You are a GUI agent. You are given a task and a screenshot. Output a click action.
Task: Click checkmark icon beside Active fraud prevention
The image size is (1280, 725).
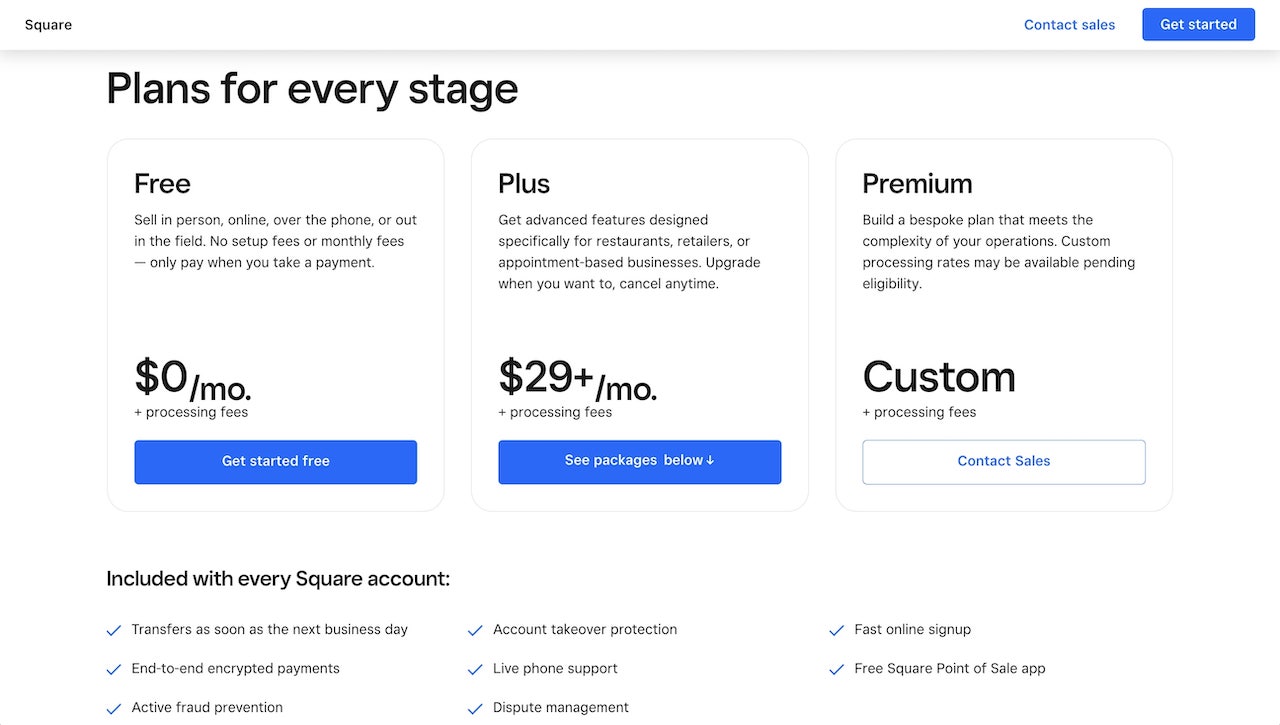pos(114,708)
